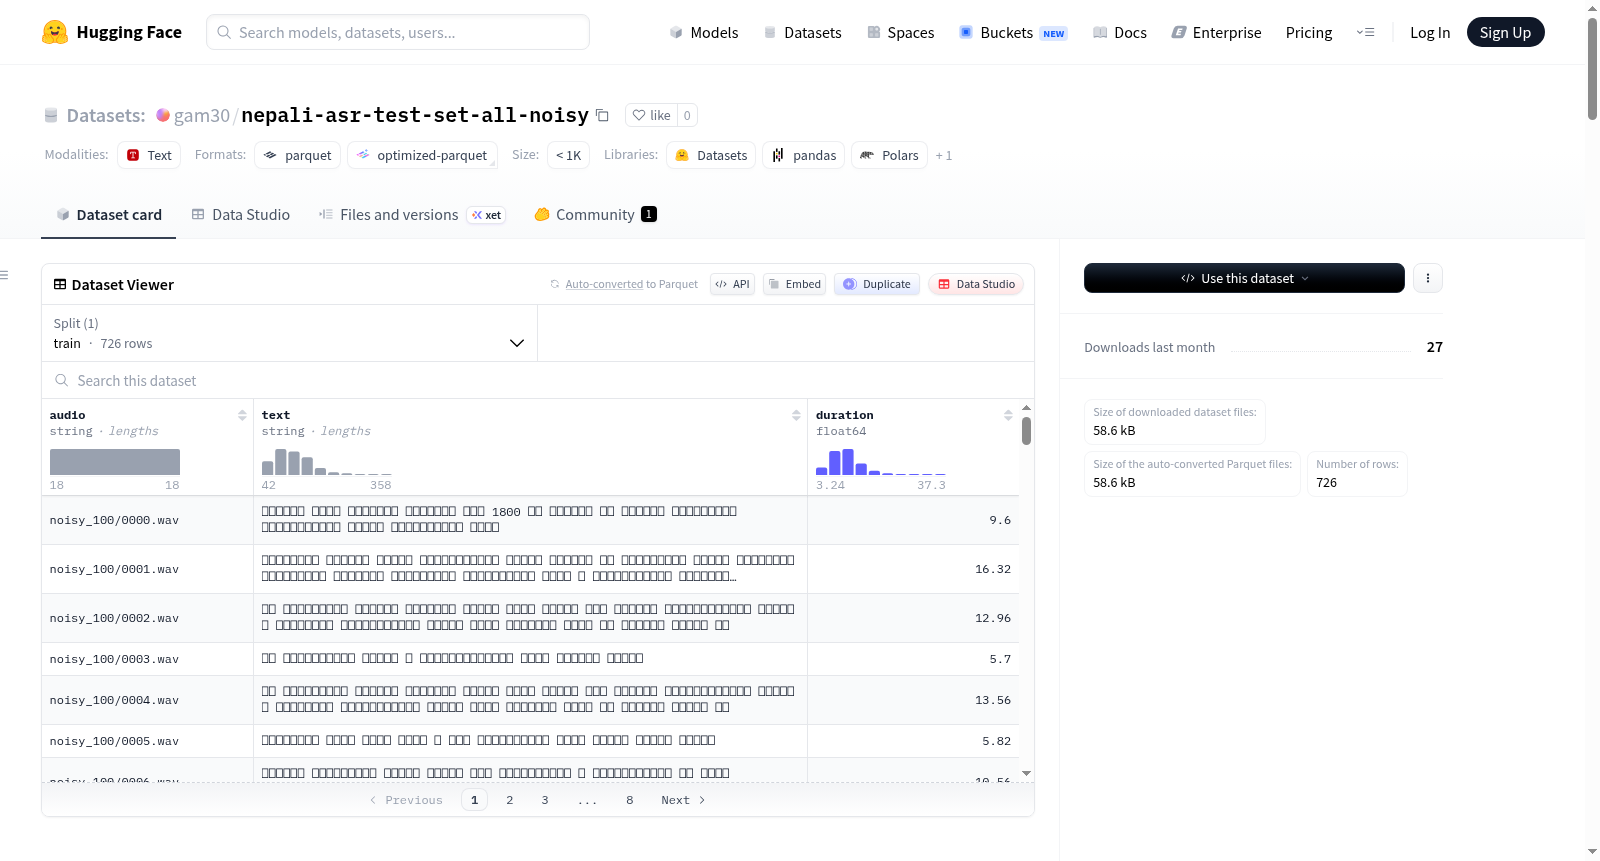Screen dimensions: 1600x861
Task: Open the Datasets menu item
Action: [x=802, y=32]
